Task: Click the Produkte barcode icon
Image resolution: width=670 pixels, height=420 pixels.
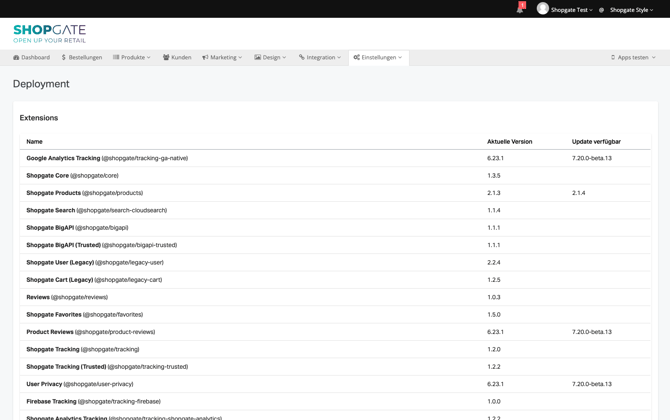Action: (x=116, y=57)
